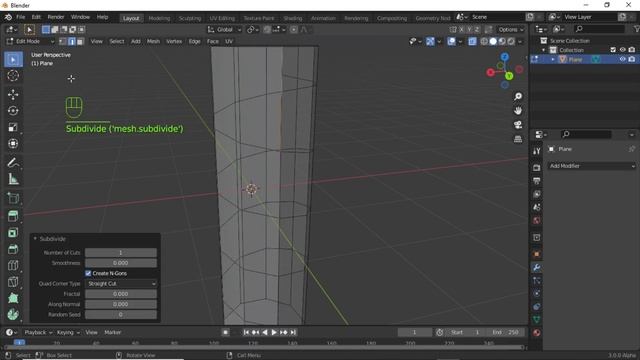Open the File menu
The image size is (640, 360).
point(20,17)
